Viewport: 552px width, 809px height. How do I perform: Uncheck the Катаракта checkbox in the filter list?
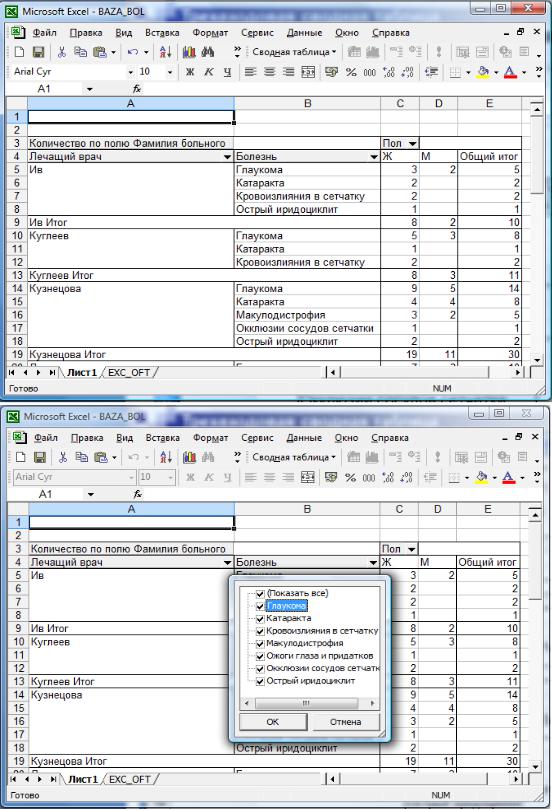260,619
